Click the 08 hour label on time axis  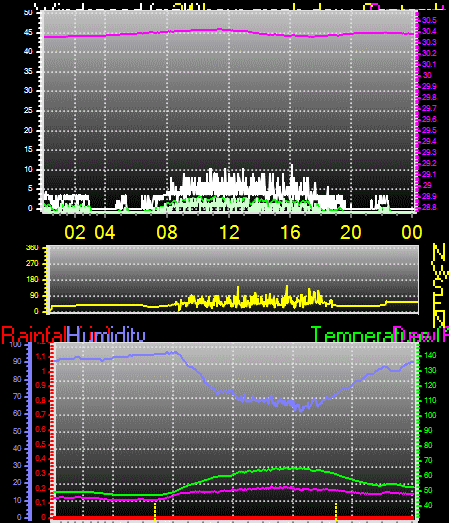pos(167,232)
